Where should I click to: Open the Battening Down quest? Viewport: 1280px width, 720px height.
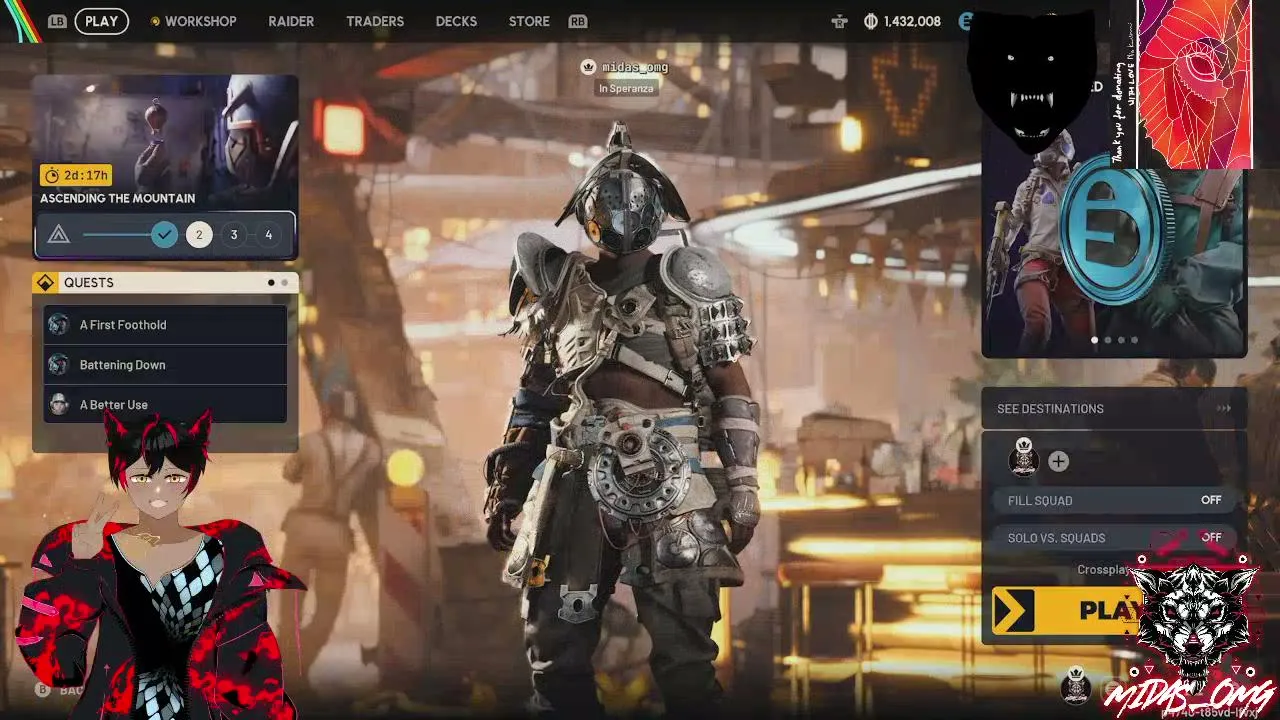coord(166,365)
